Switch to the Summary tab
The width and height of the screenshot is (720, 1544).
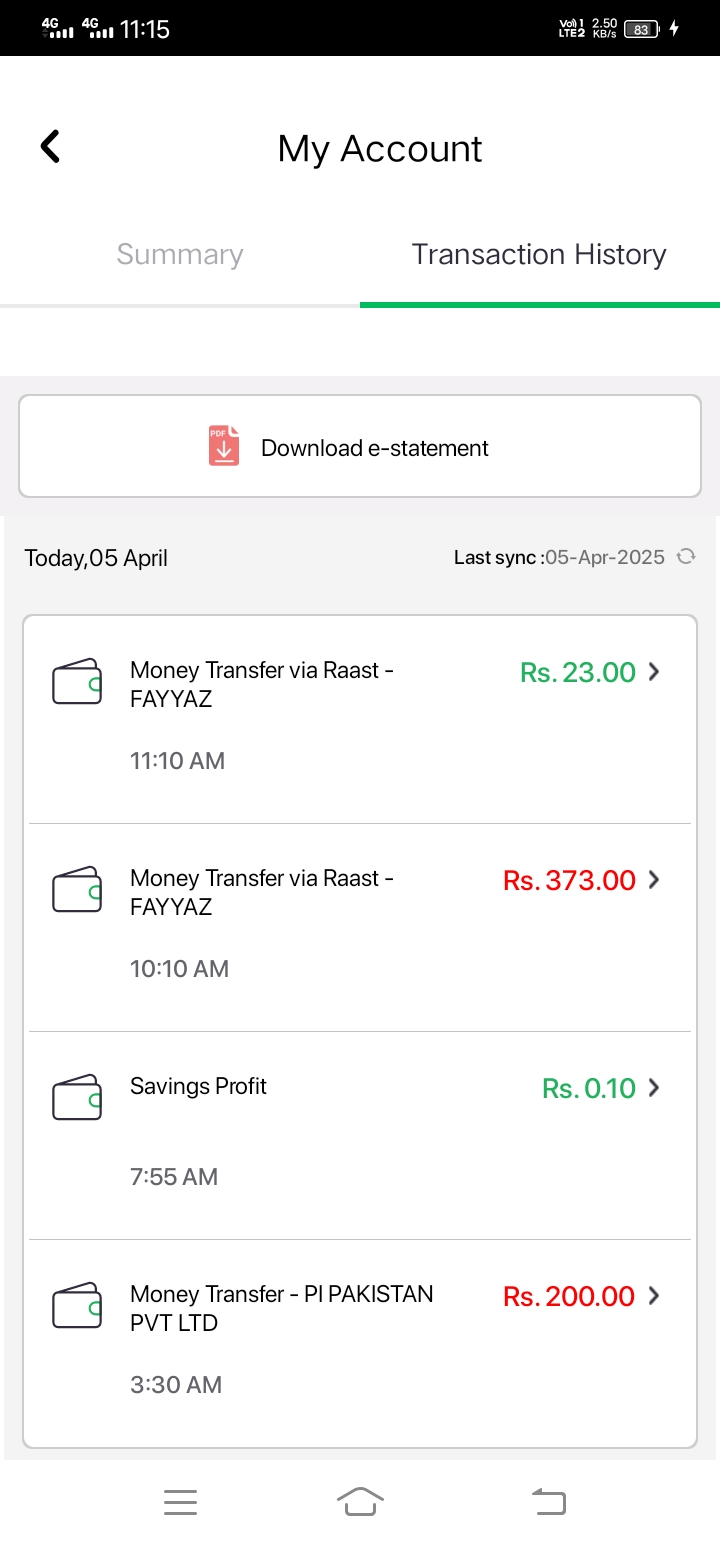click(180, 254)
